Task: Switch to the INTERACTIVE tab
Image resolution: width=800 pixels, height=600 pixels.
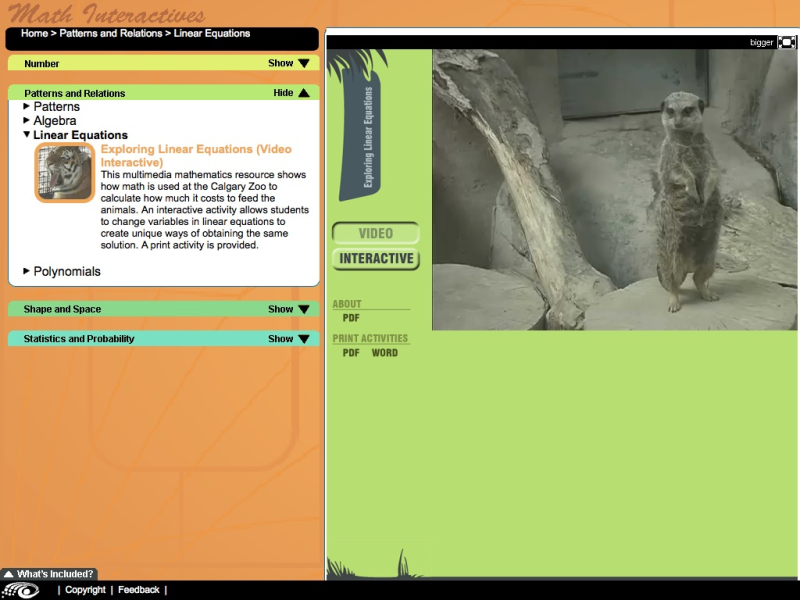Action: click(x=375, y=259)
